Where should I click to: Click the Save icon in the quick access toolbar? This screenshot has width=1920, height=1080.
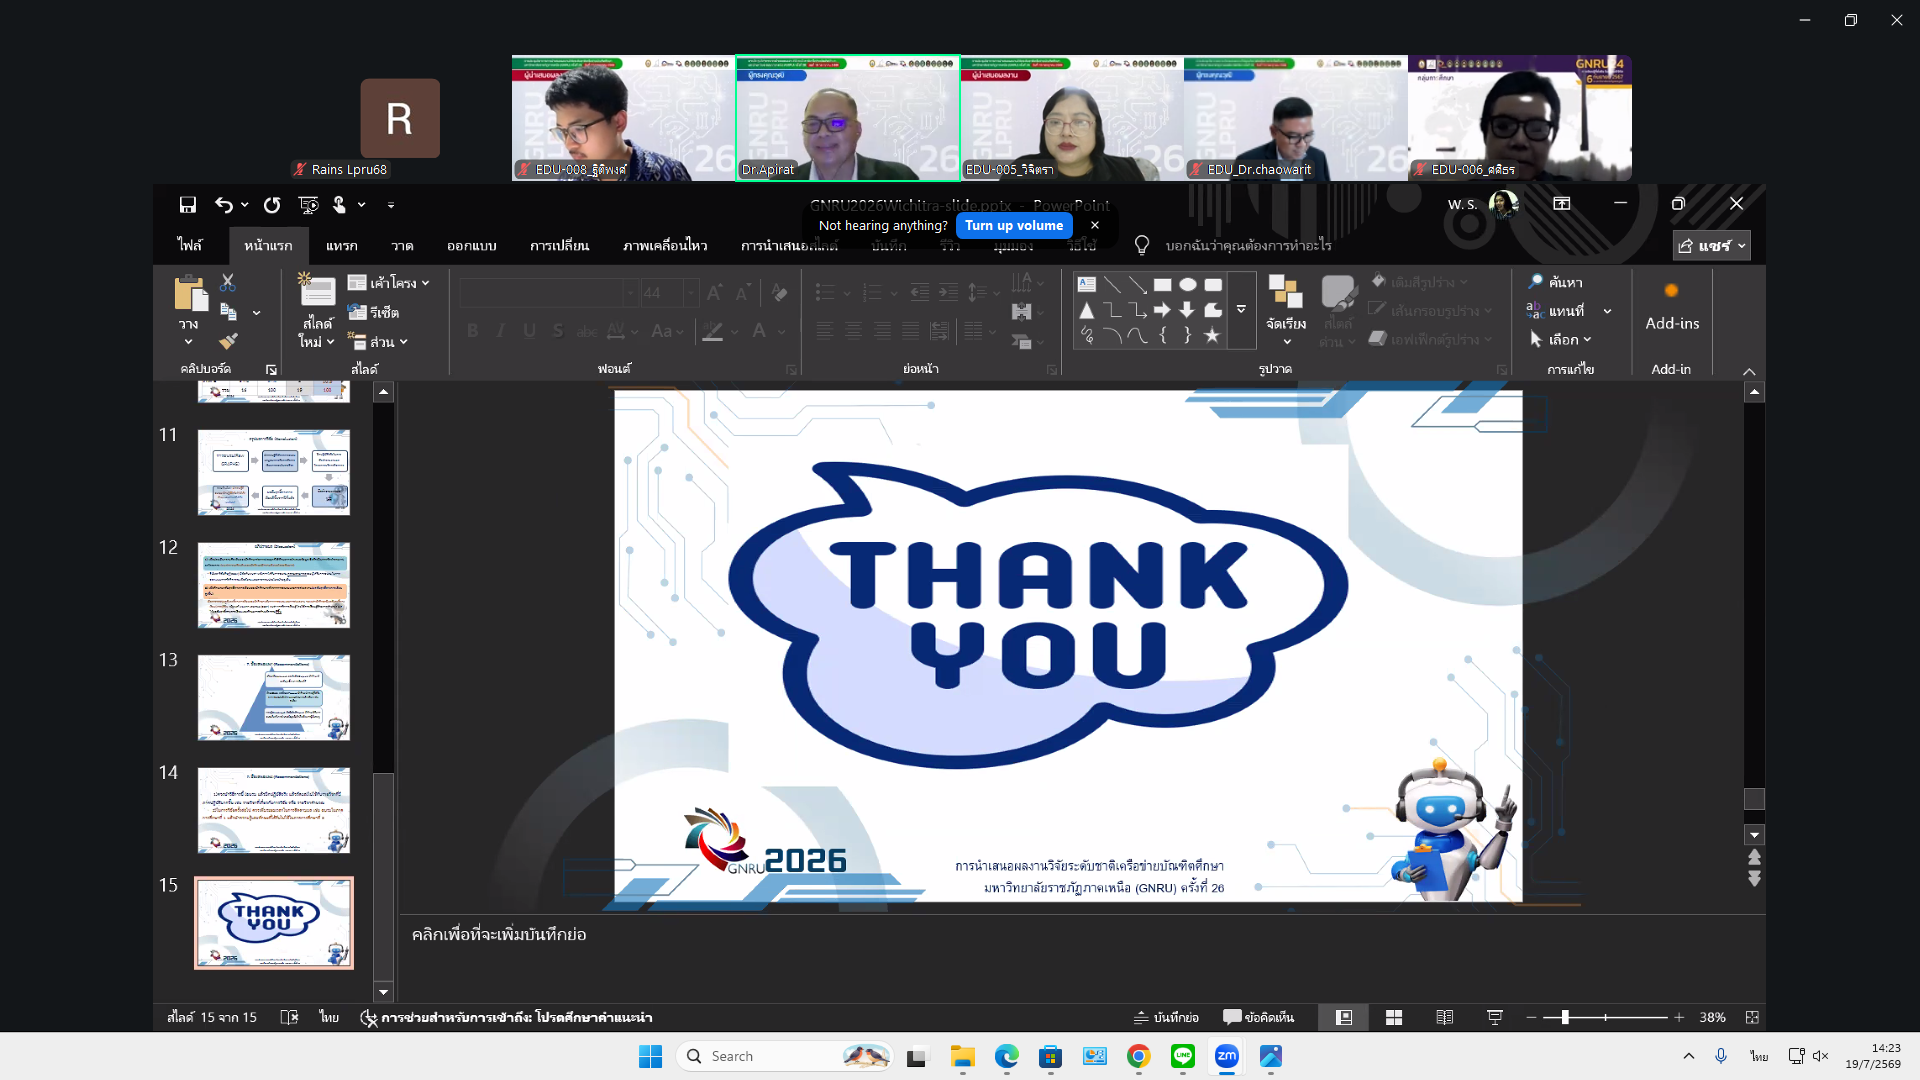point(188,205)
